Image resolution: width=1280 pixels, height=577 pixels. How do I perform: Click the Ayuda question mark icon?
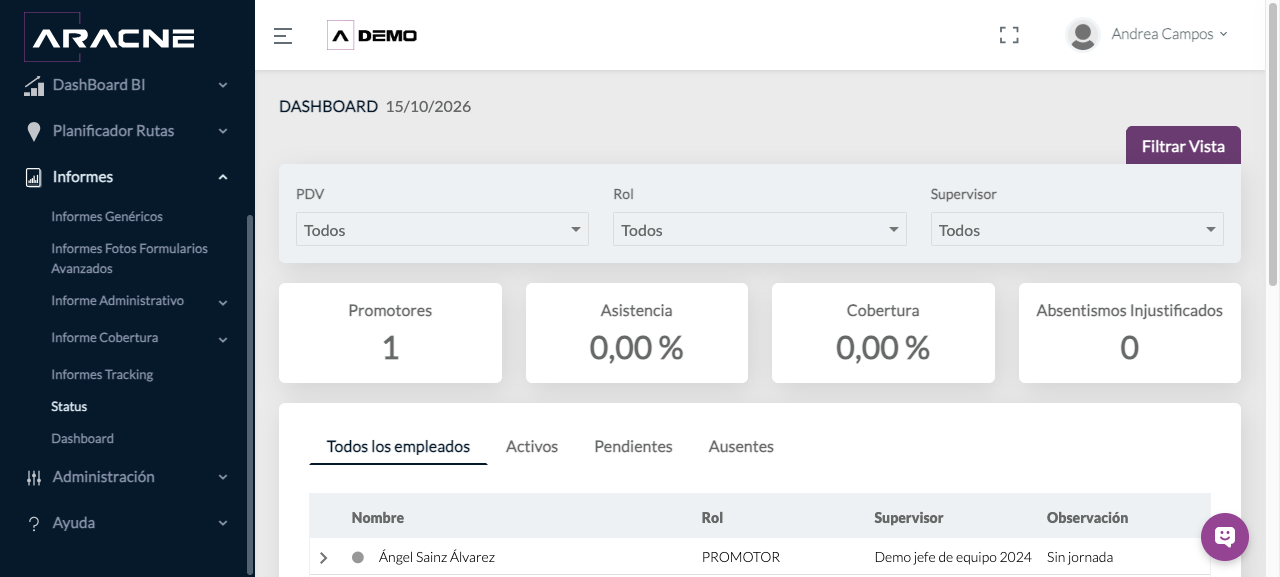point(34,523)
